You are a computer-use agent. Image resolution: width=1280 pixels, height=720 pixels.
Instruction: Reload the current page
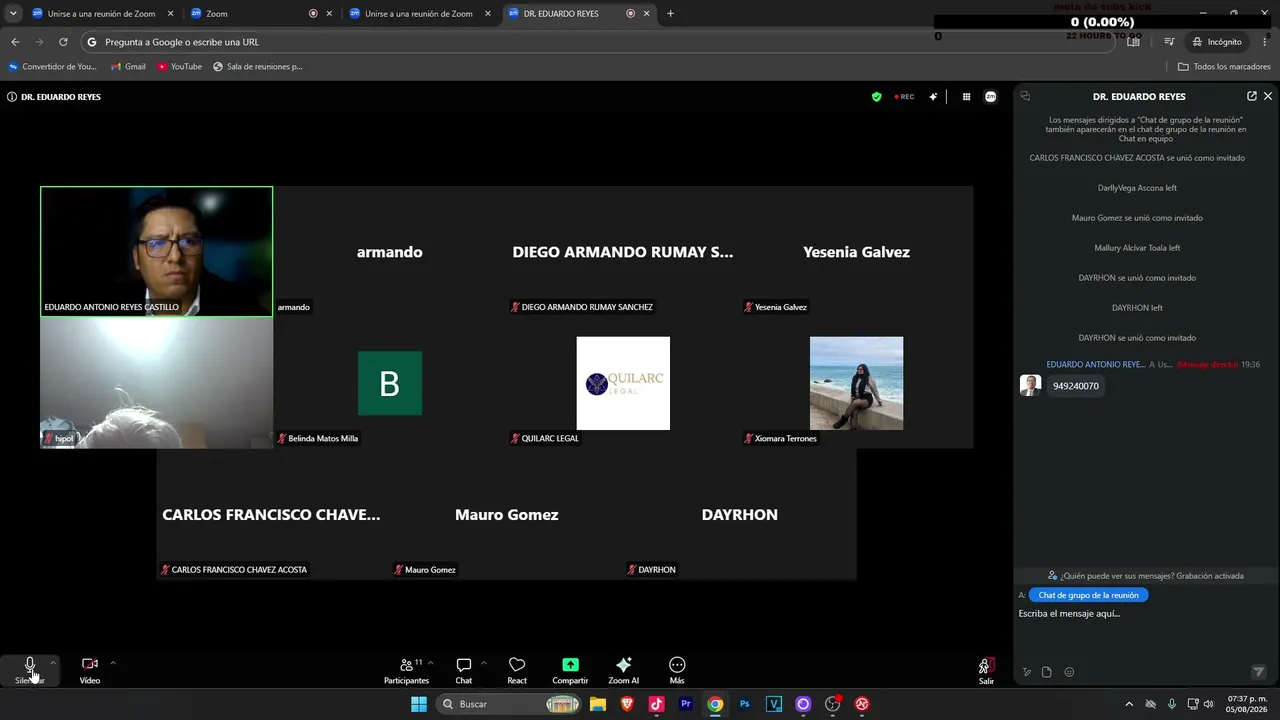click(63, 42)
